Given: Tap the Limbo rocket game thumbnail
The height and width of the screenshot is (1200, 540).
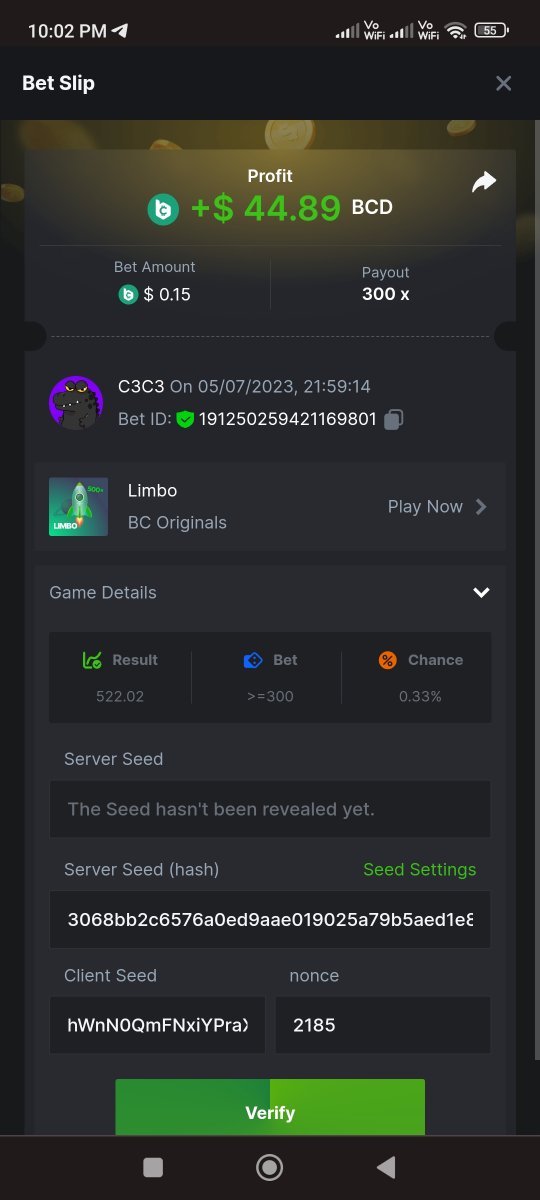Looking at the screenshot, I should [x=78, y=507].
